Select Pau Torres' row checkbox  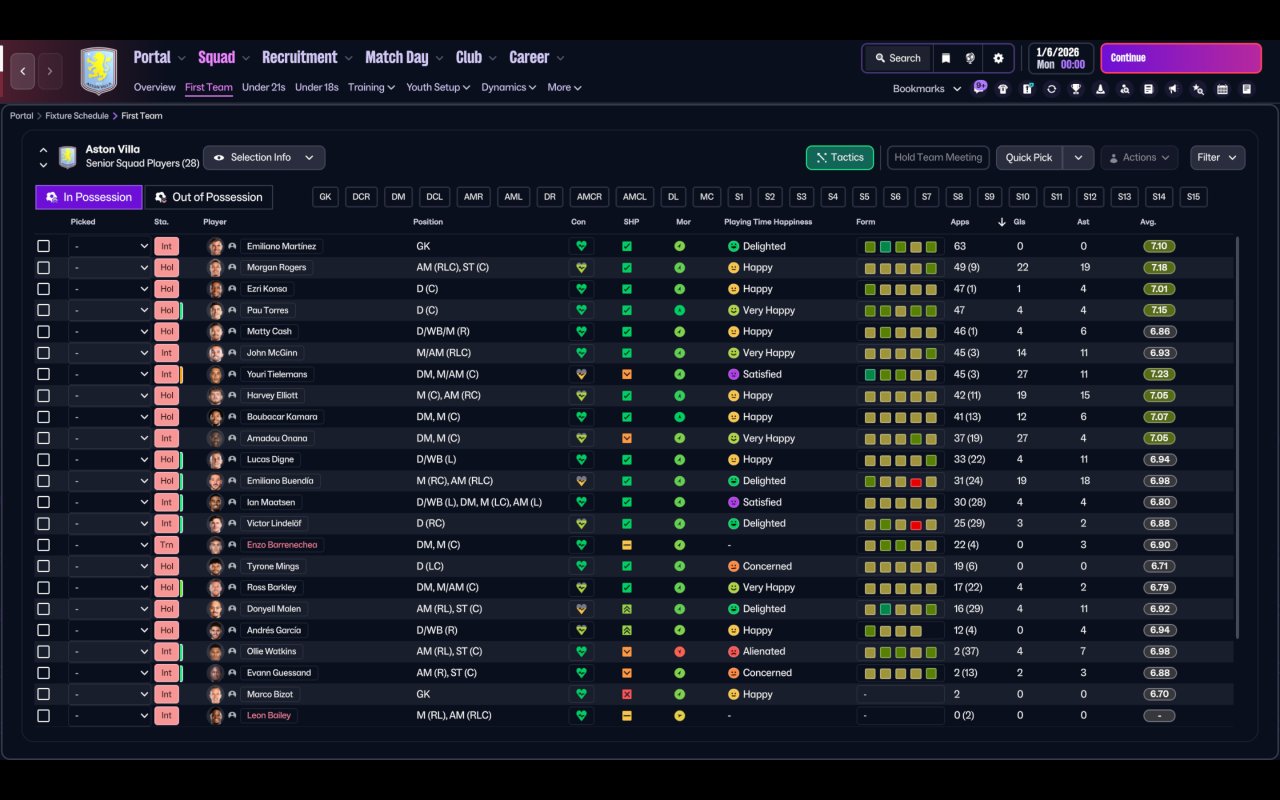pos(43,310)
